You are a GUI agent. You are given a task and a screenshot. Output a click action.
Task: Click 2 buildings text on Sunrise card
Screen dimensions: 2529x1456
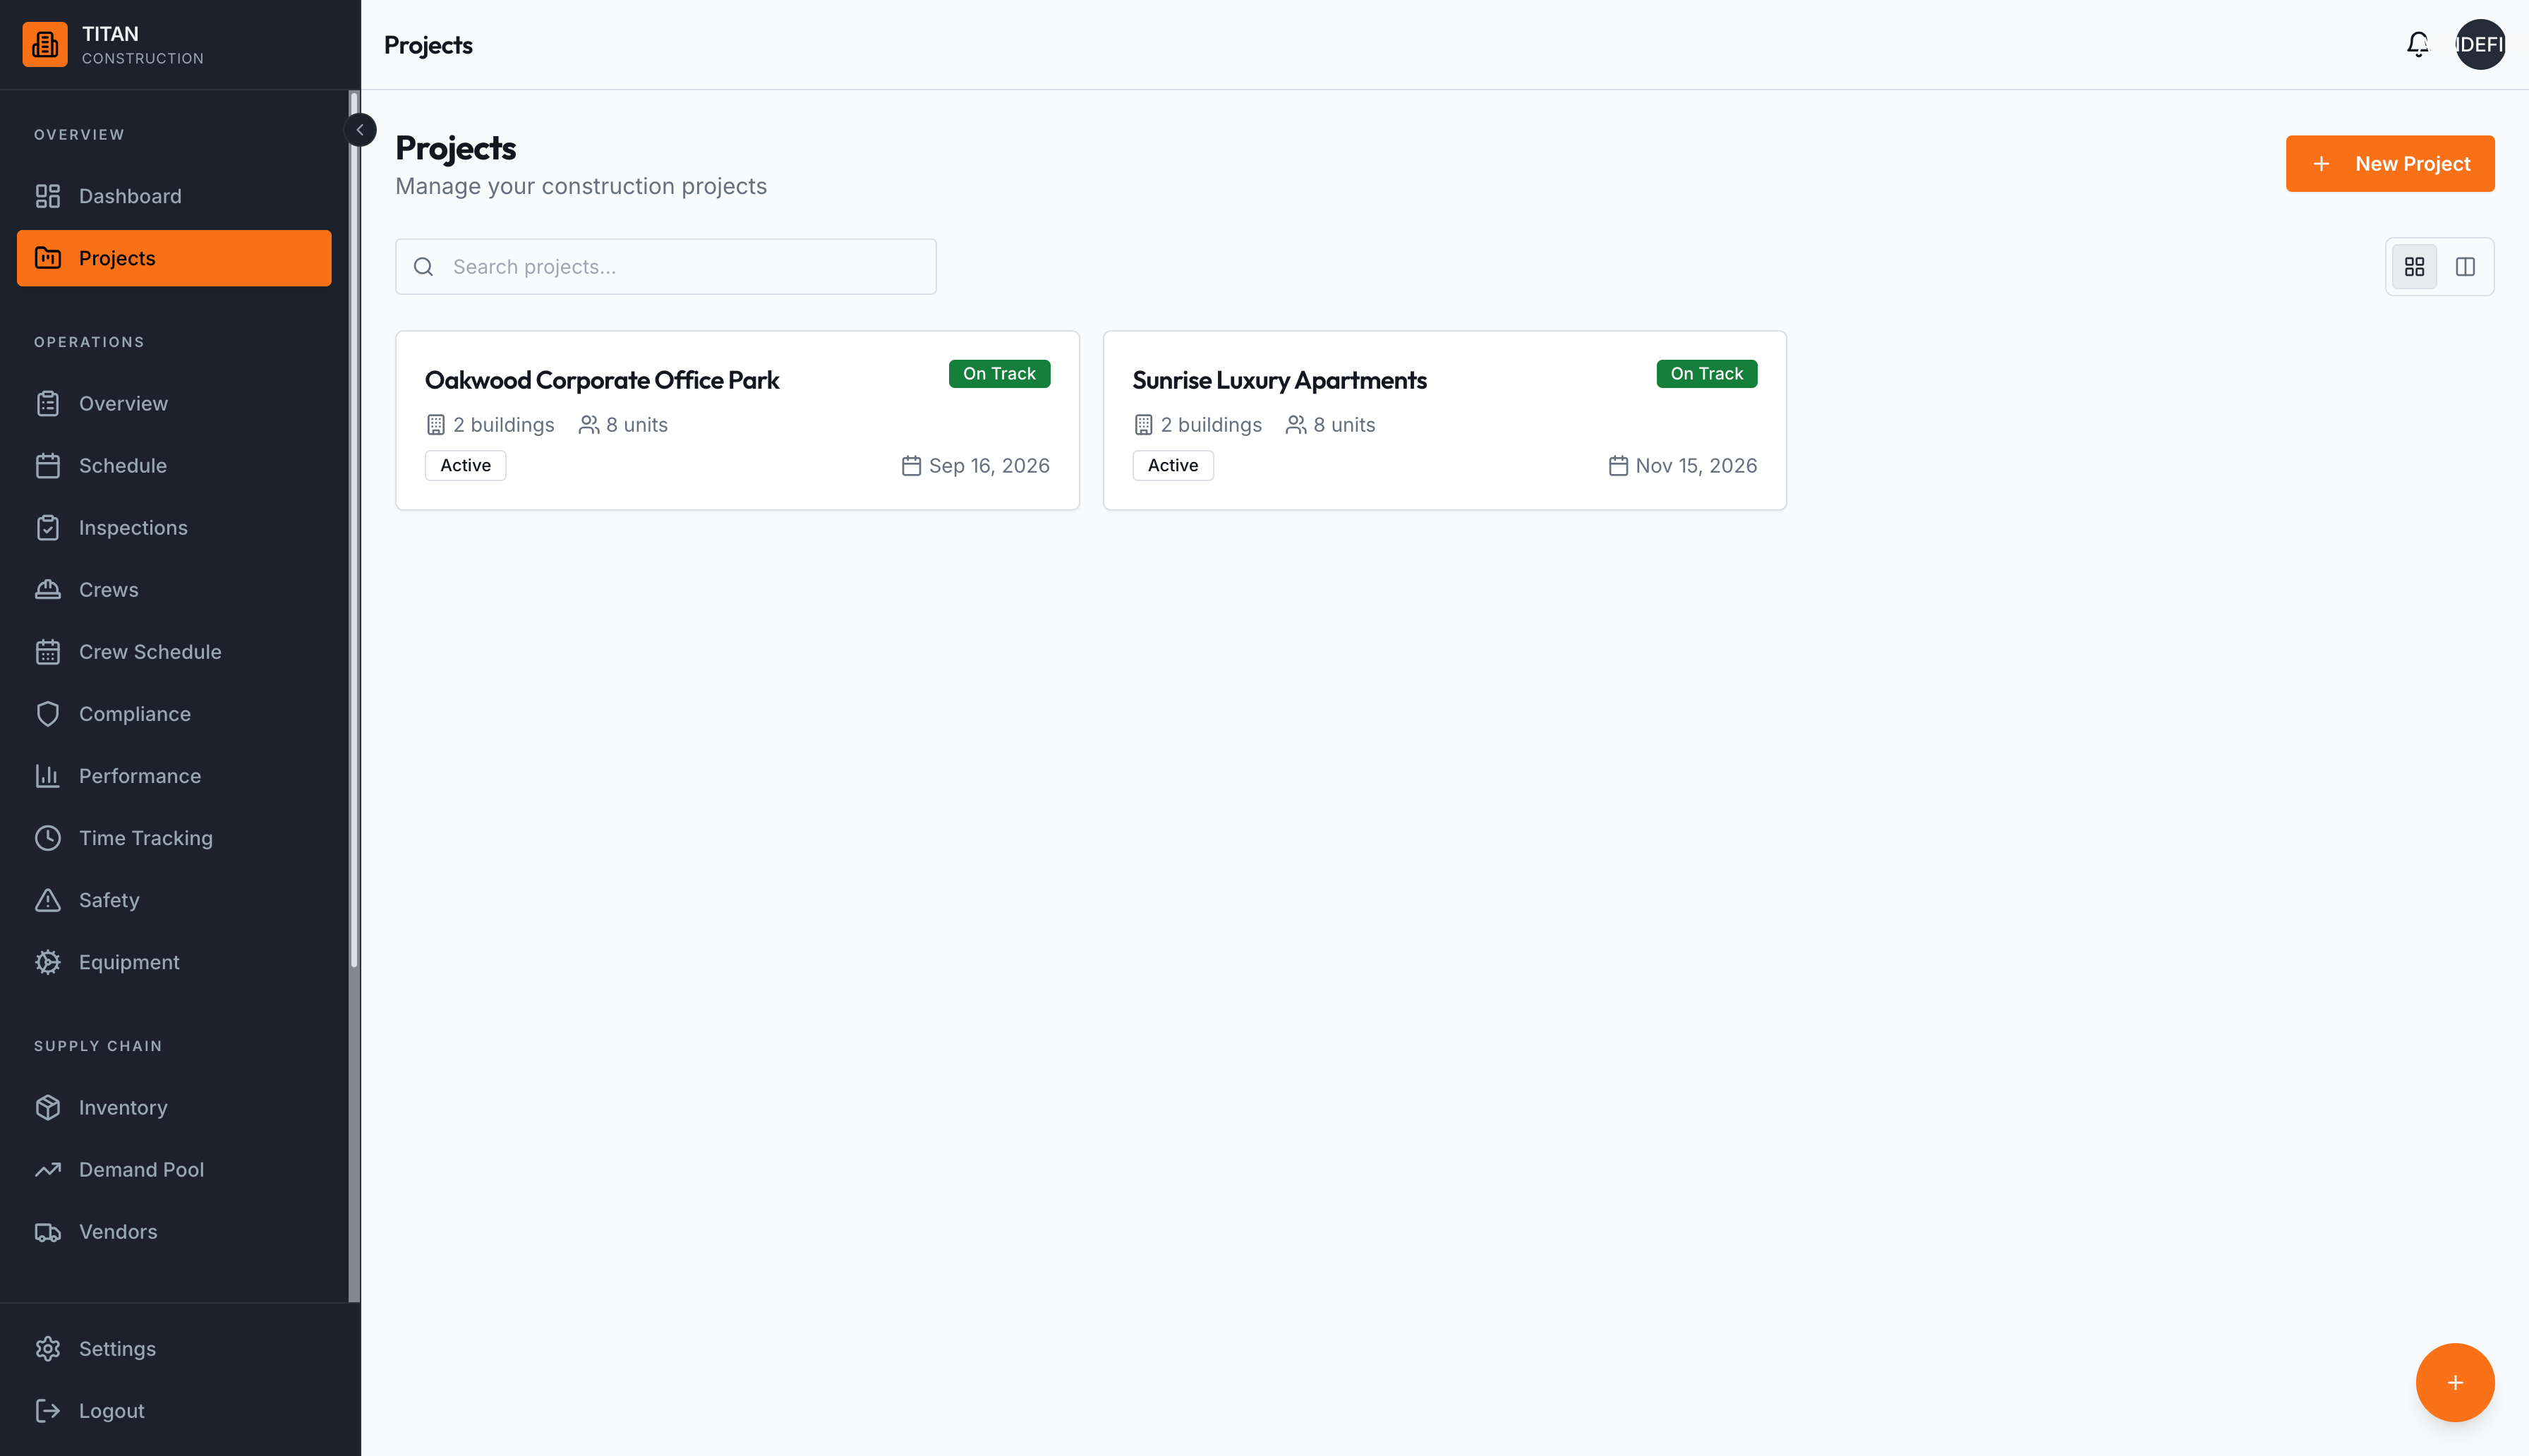coord(1211,424)
